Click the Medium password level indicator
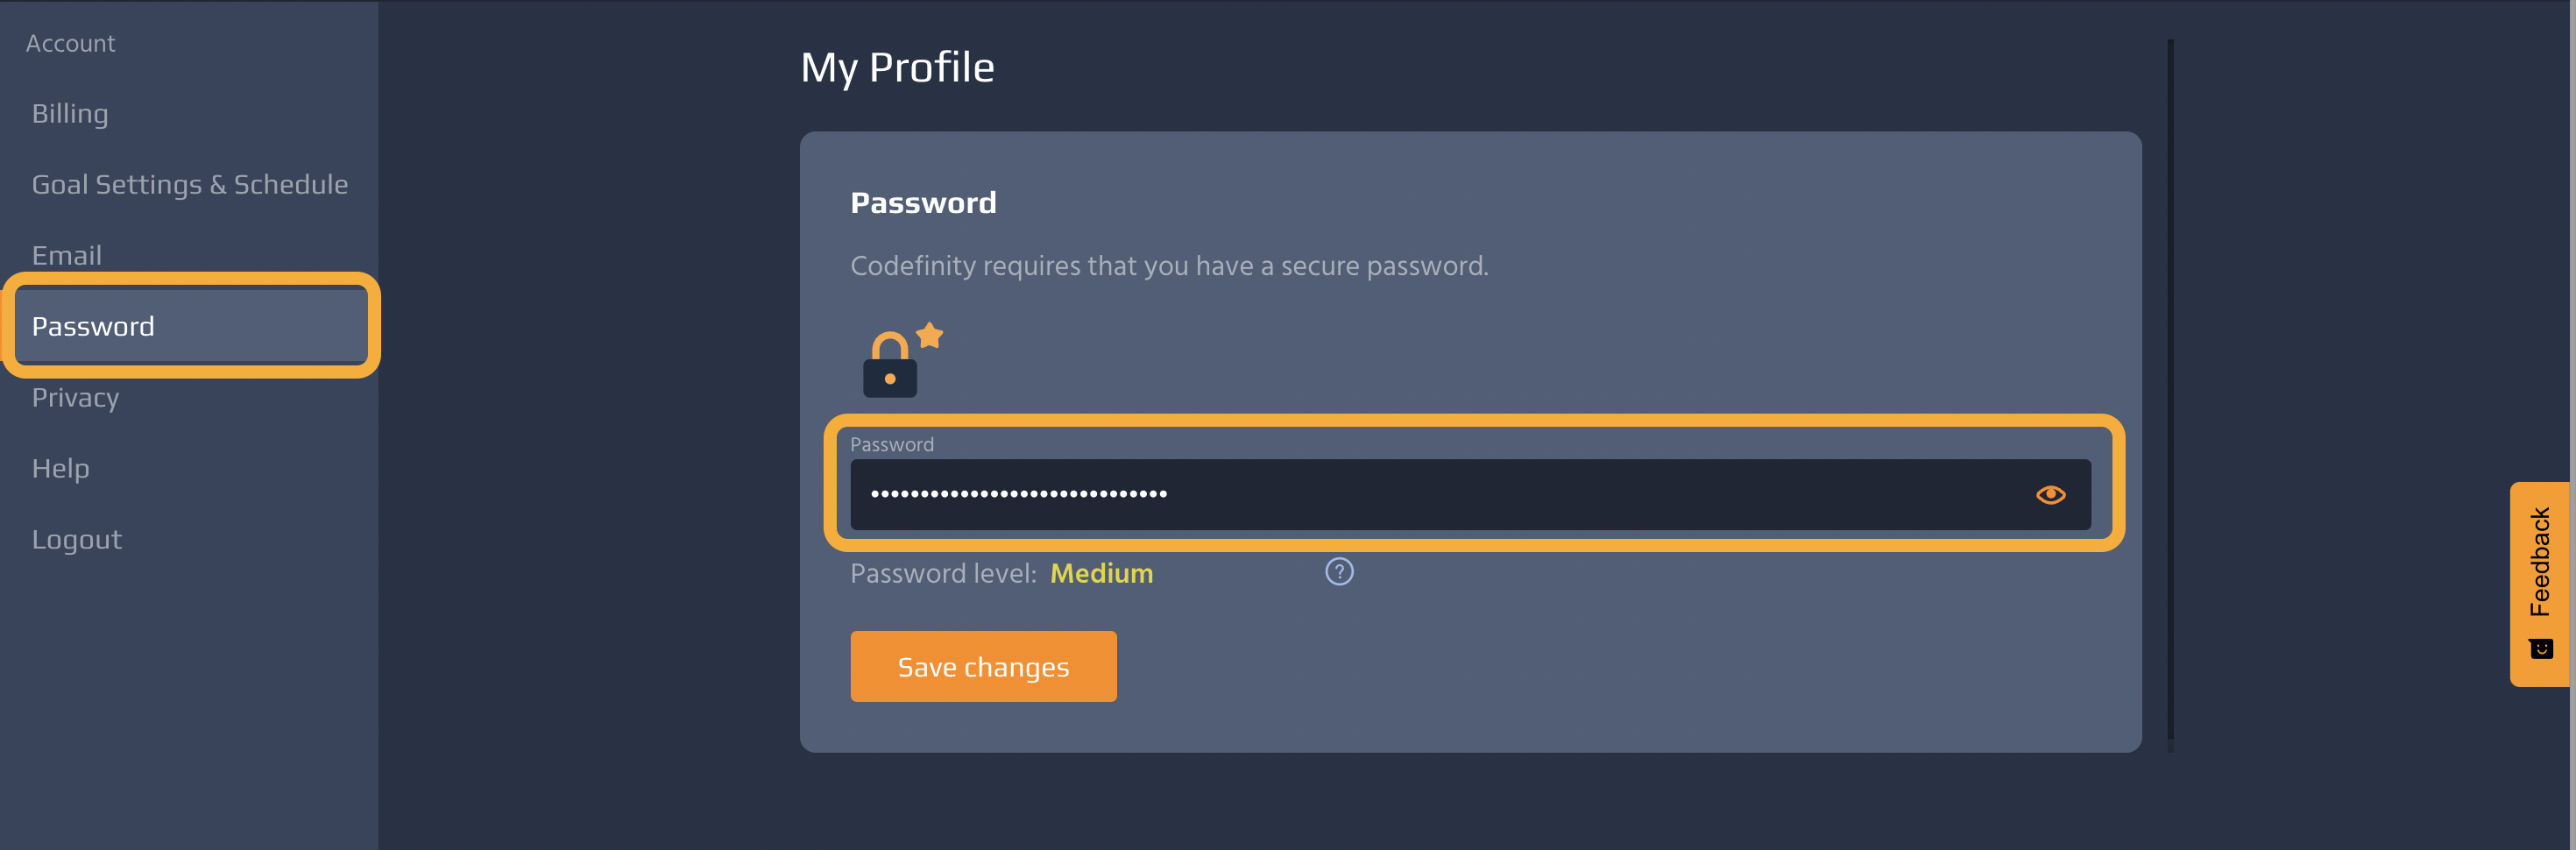The width and height of the screenshot is (2576, 850). [x=1101, y=574]
